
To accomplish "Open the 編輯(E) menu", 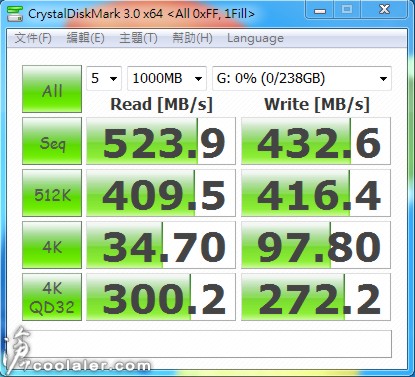I will point(85,38).
